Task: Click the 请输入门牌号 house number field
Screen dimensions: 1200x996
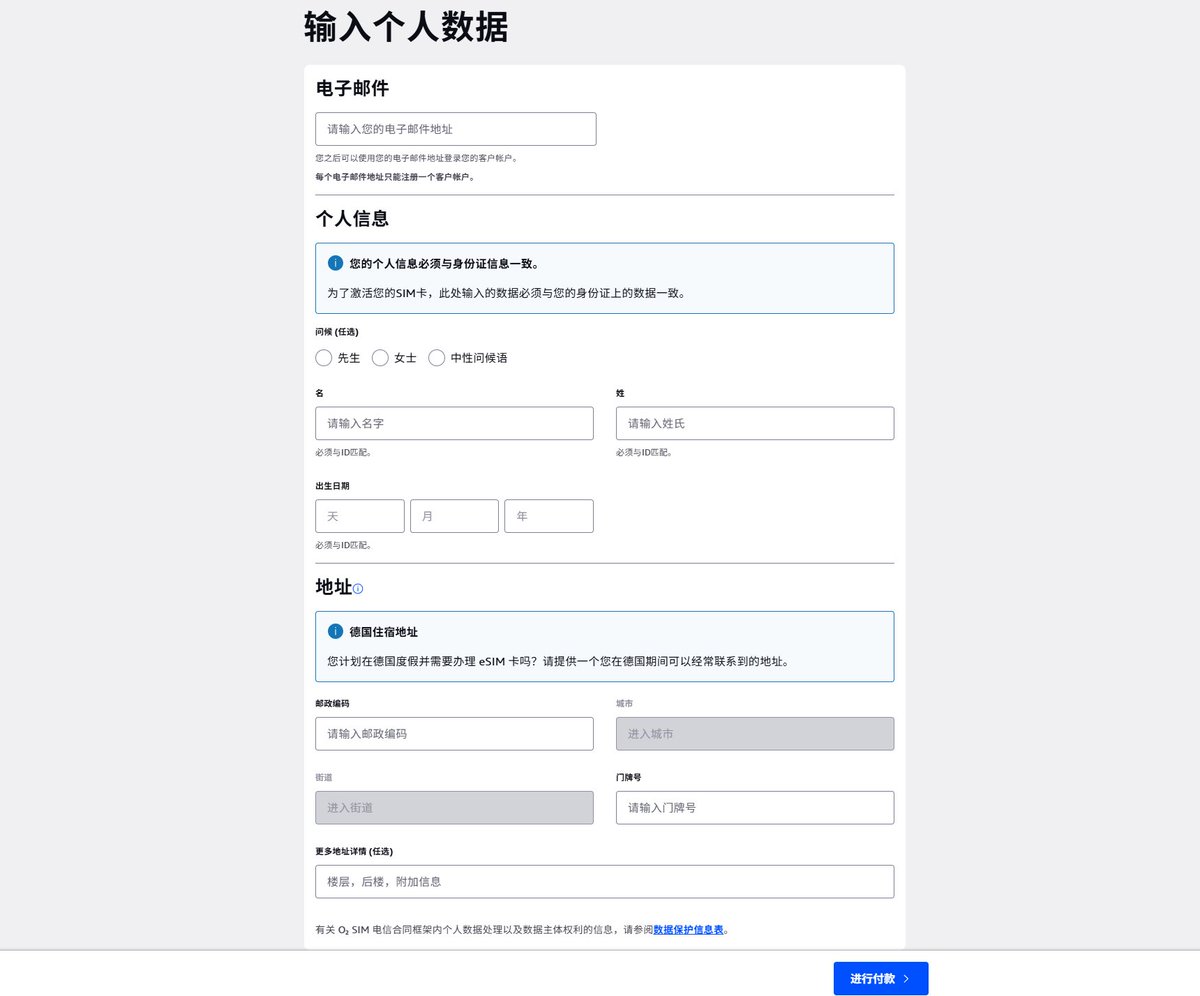Action: pyautogui.click(x=755, y=808)
